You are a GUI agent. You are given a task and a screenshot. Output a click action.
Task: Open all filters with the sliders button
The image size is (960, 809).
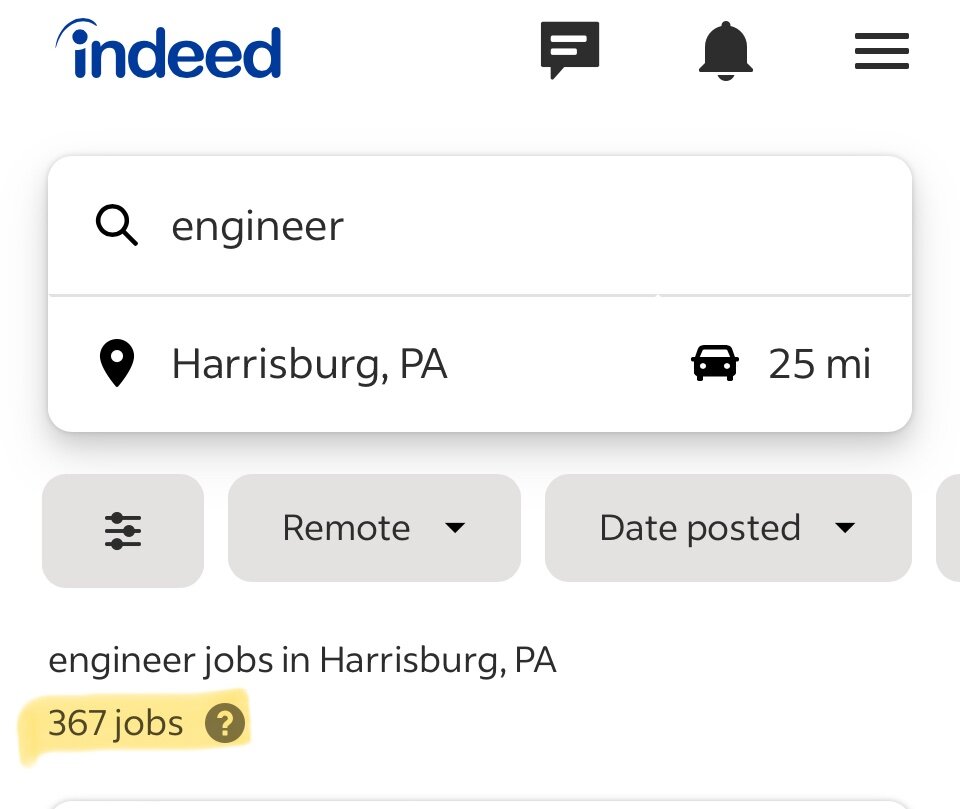[x=123, y=530]
